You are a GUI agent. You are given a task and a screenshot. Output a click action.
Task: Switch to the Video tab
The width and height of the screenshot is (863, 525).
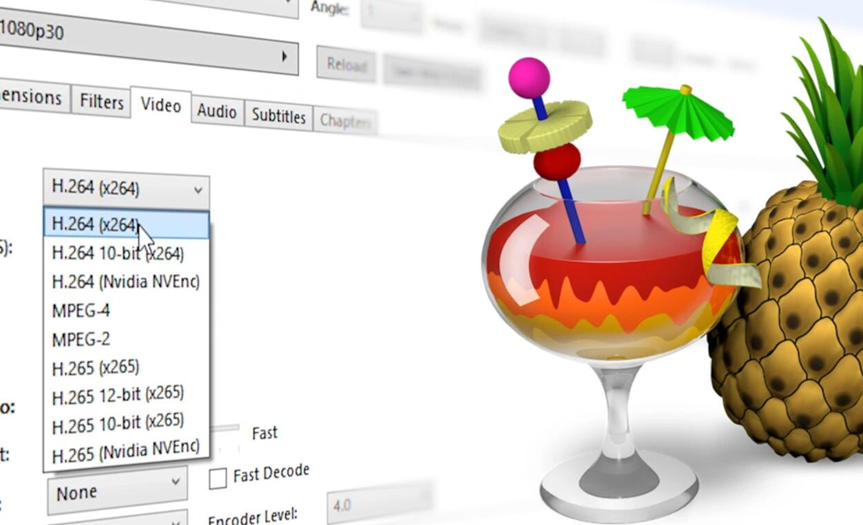click(161, 105)
